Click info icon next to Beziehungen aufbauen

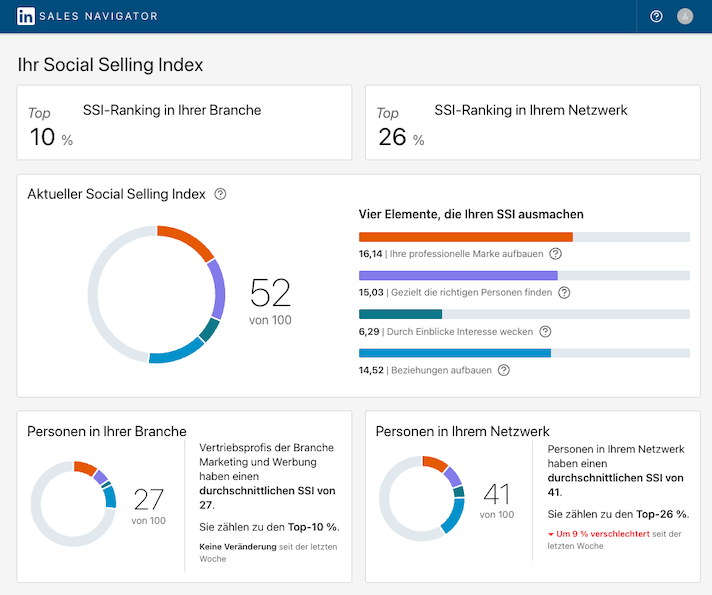click(x=504, y=370)
